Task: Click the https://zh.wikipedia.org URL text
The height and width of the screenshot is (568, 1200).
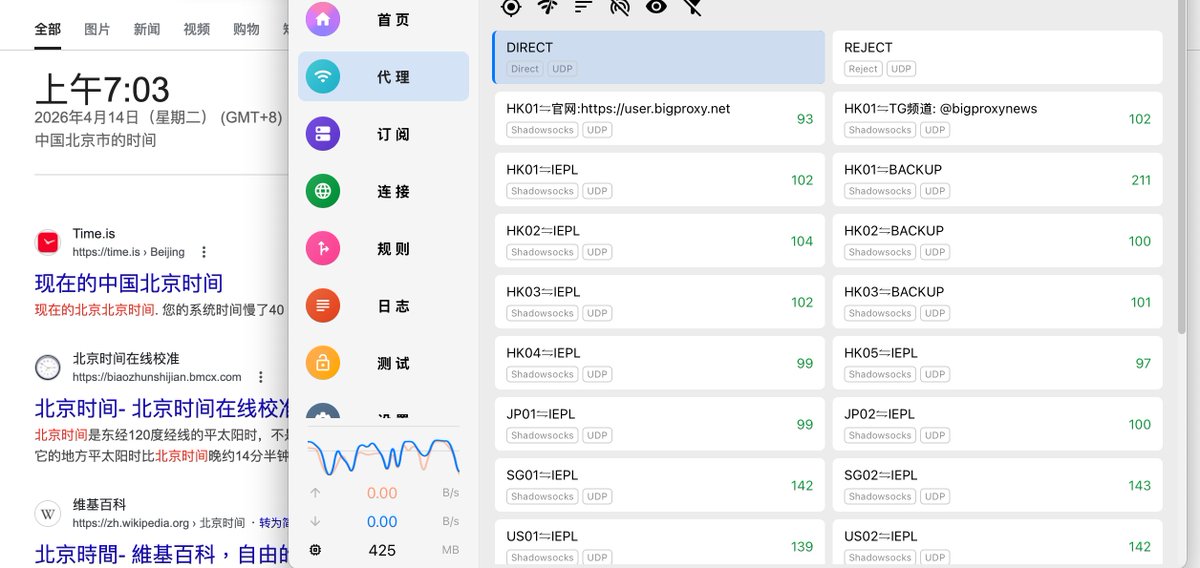Action: coord(130,523)
